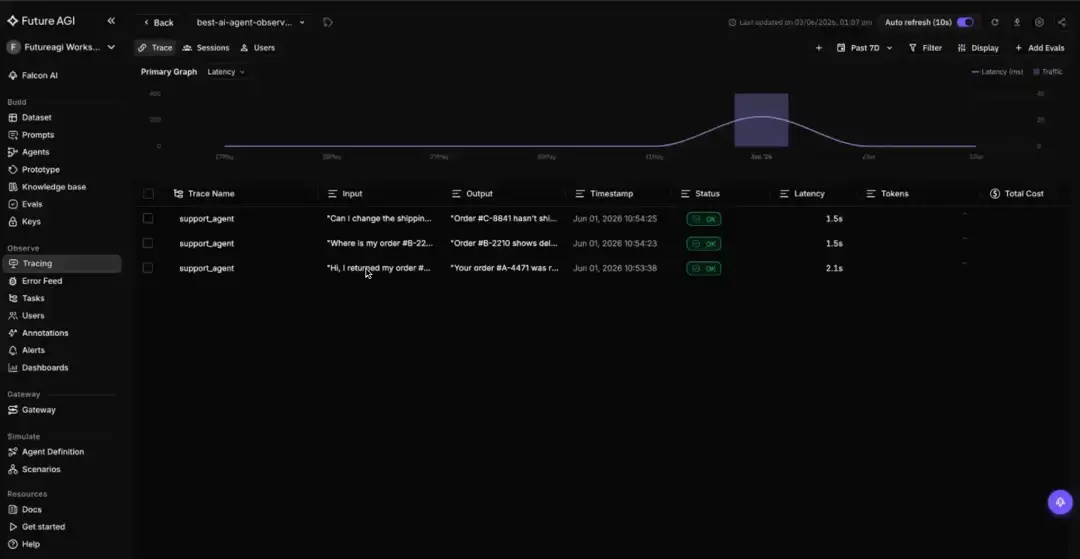1080x559 pixels.
Task: Click the "Hi, I returned my order #..." input cell
Action: [x=378, y=268]
